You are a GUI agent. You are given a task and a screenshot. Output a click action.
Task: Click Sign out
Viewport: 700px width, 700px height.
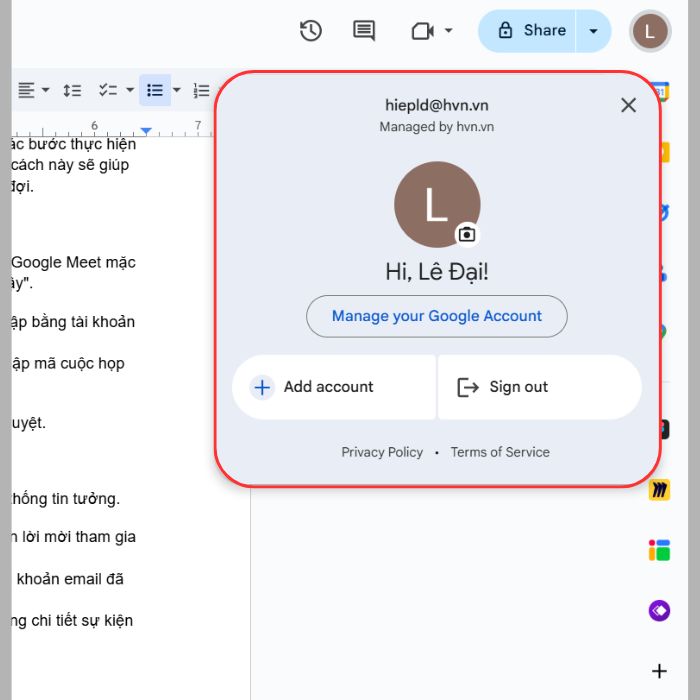(x=540, y=387)
